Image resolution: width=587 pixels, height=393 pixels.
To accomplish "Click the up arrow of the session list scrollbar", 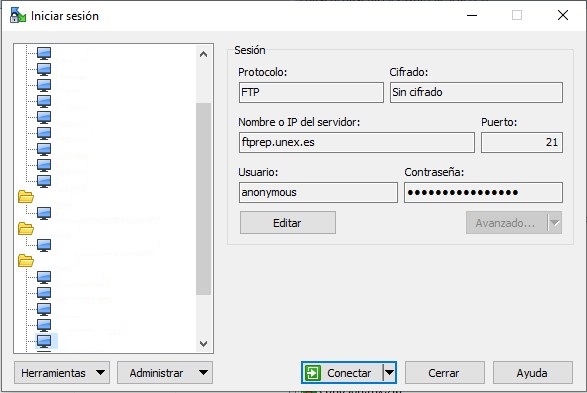I will tap(203, 55).
